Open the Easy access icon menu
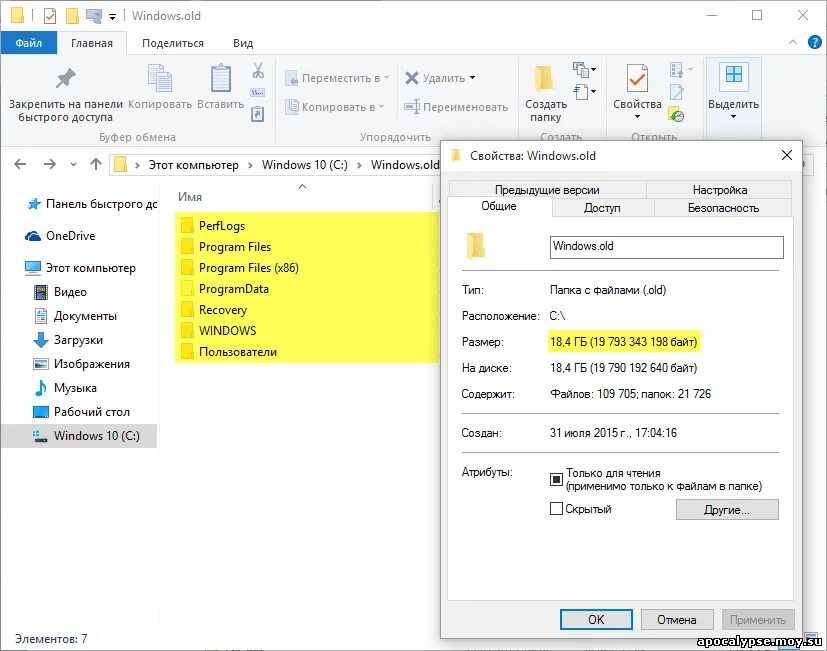The image size is (827, 651). (584, 92)
